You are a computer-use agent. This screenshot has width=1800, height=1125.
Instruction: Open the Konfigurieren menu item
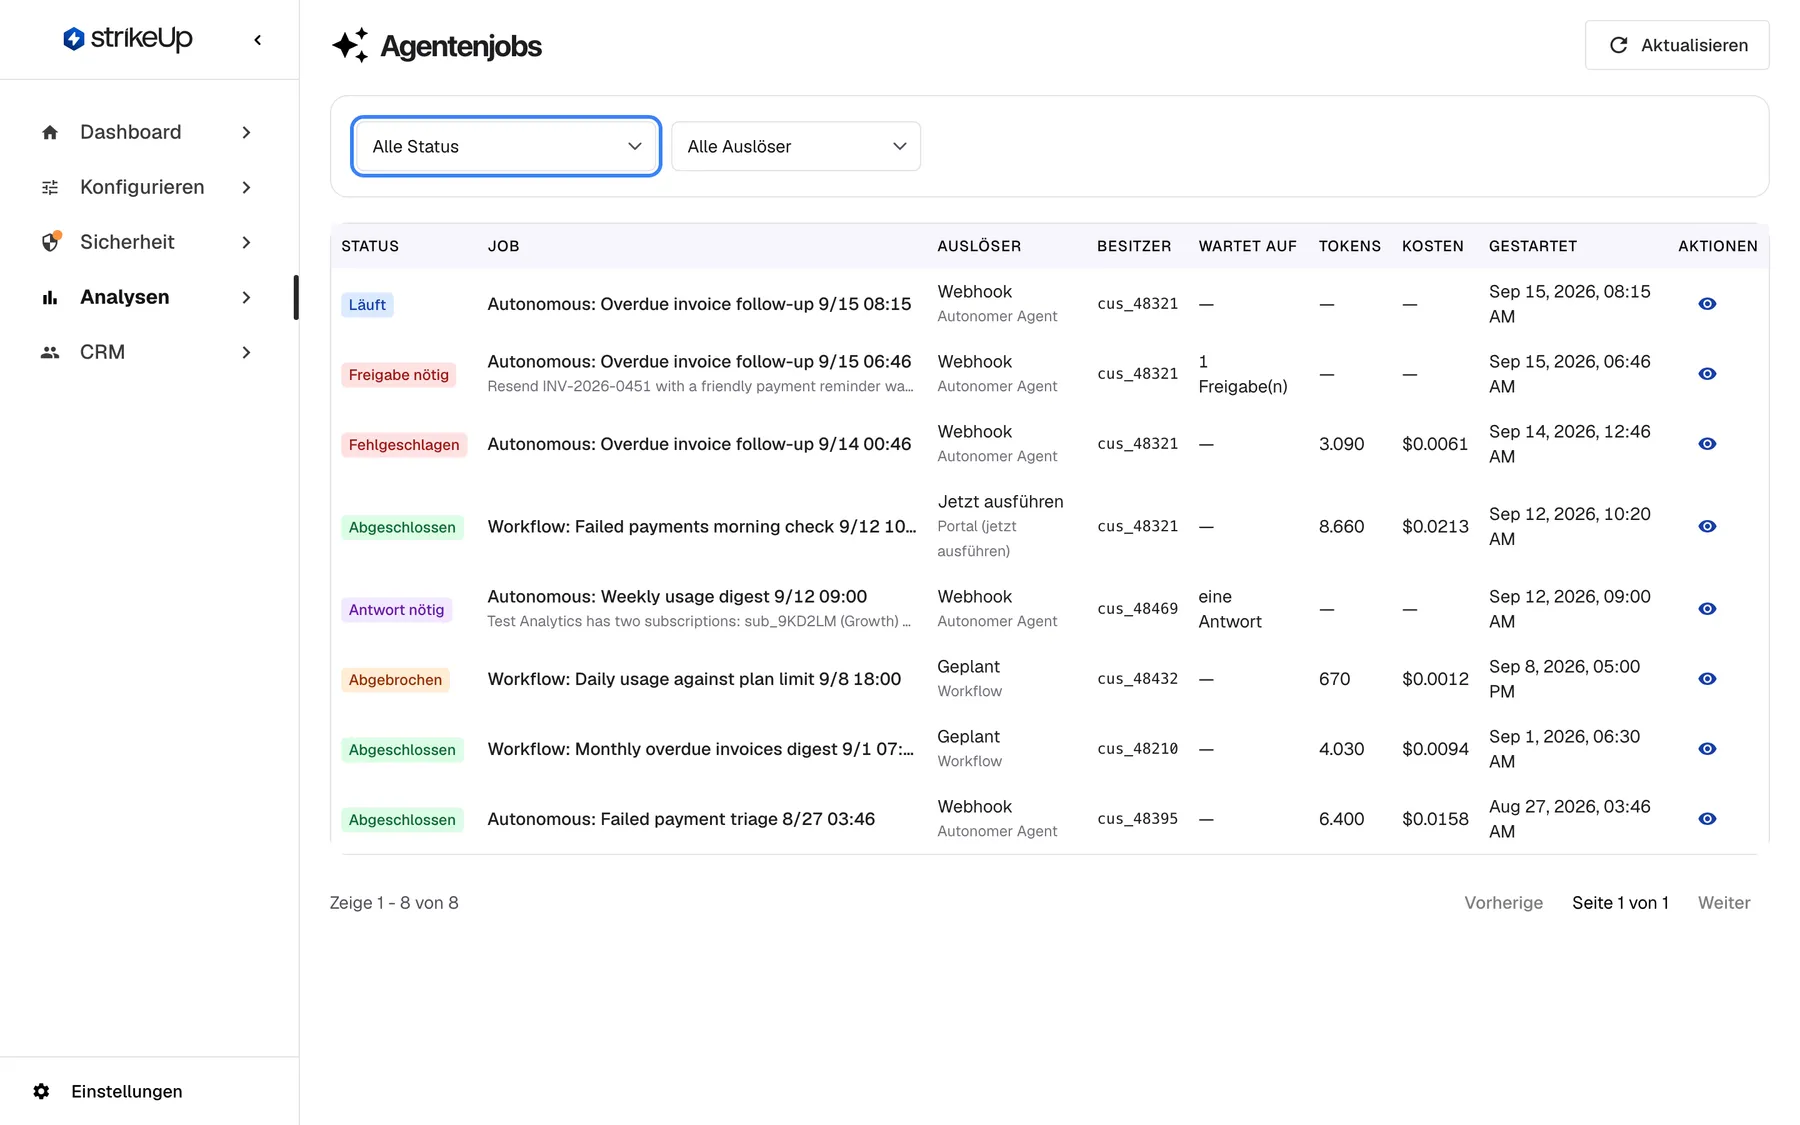coord(149,187)
